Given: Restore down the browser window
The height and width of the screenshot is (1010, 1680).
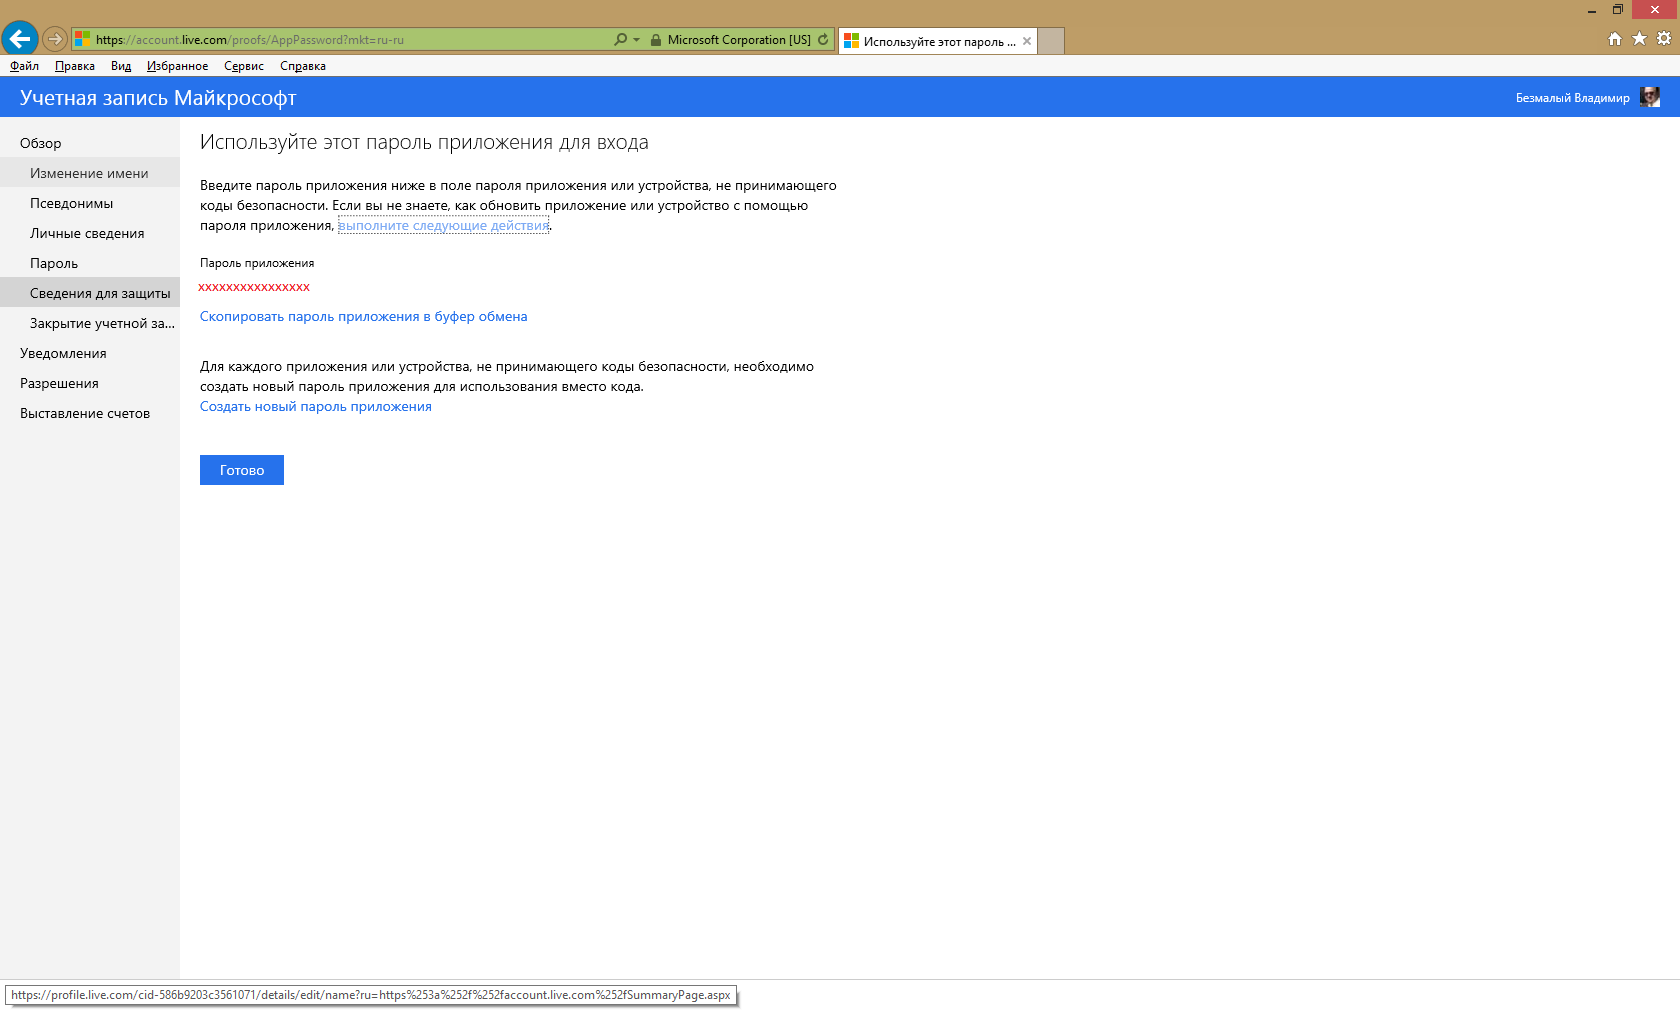Looking at the screenshot, I should pyautogui.click(x=1618, y=10).
